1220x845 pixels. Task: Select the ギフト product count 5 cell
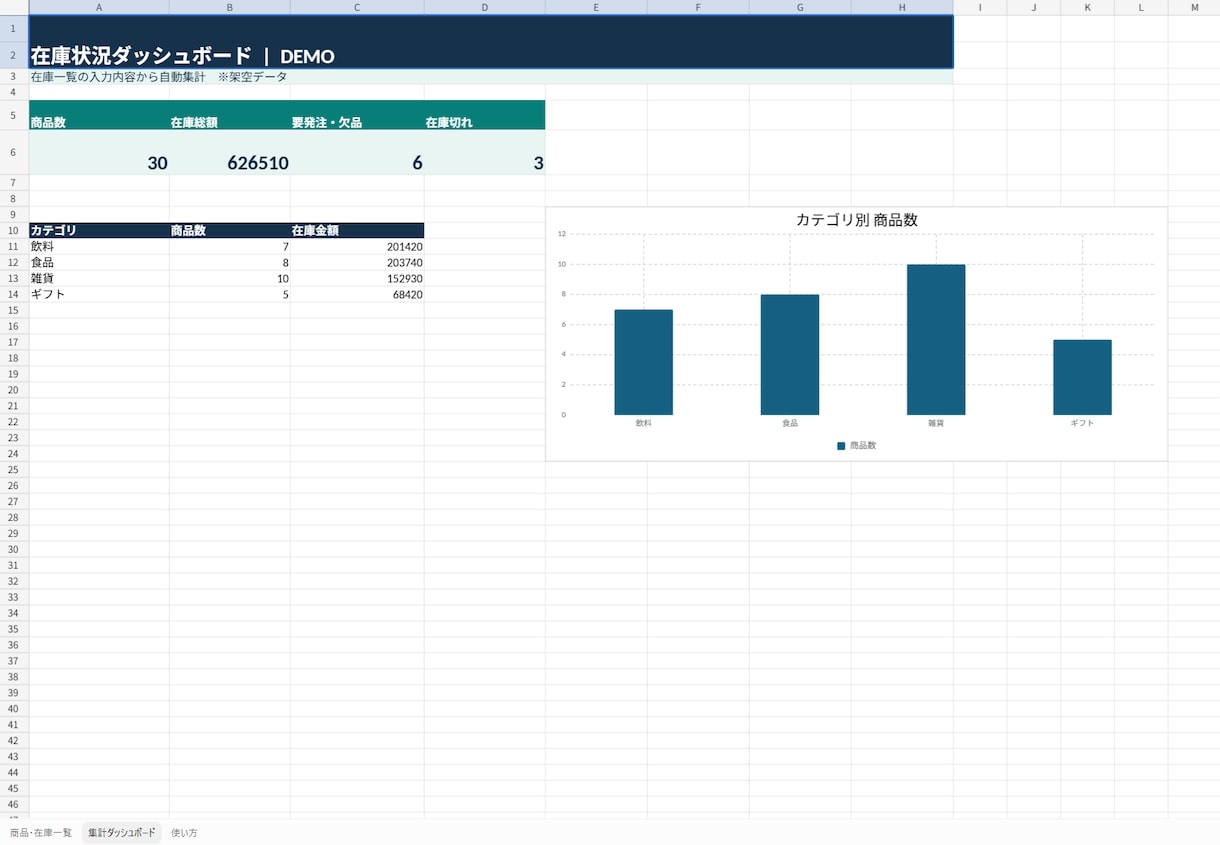(230, 294)
